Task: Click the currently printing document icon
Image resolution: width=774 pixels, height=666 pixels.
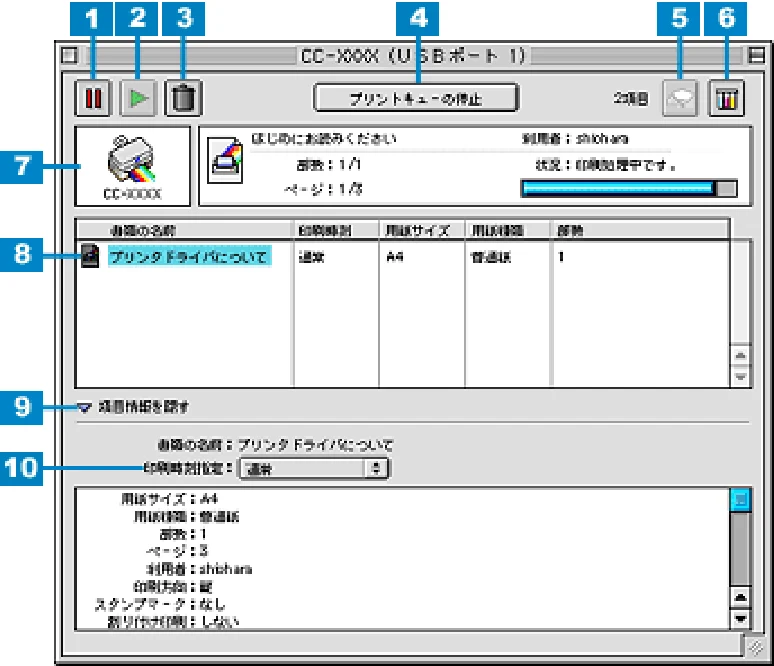Action: tap(225, 160)
